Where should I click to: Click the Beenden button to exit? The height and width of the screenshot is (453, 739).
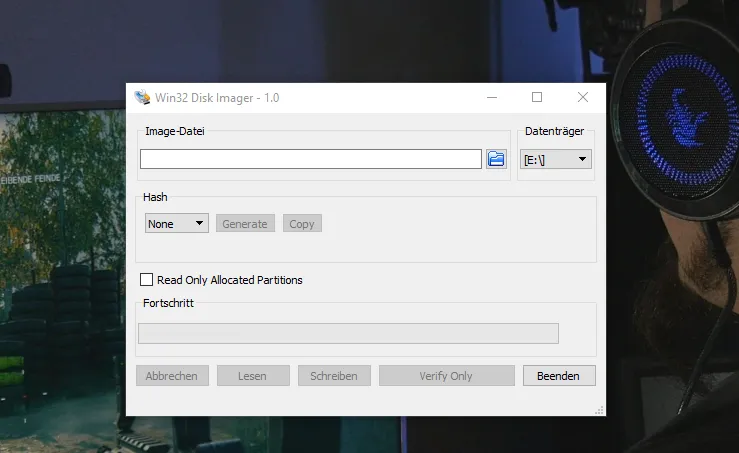tap(559, 376)
